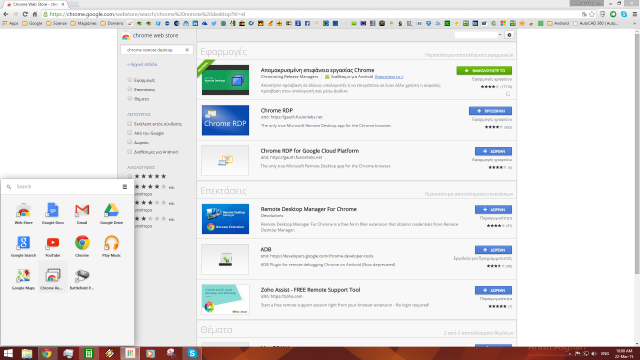Open Windows Start button
Image resolution: width=640 pixels, height=360 pixels.
pos(8,353)
